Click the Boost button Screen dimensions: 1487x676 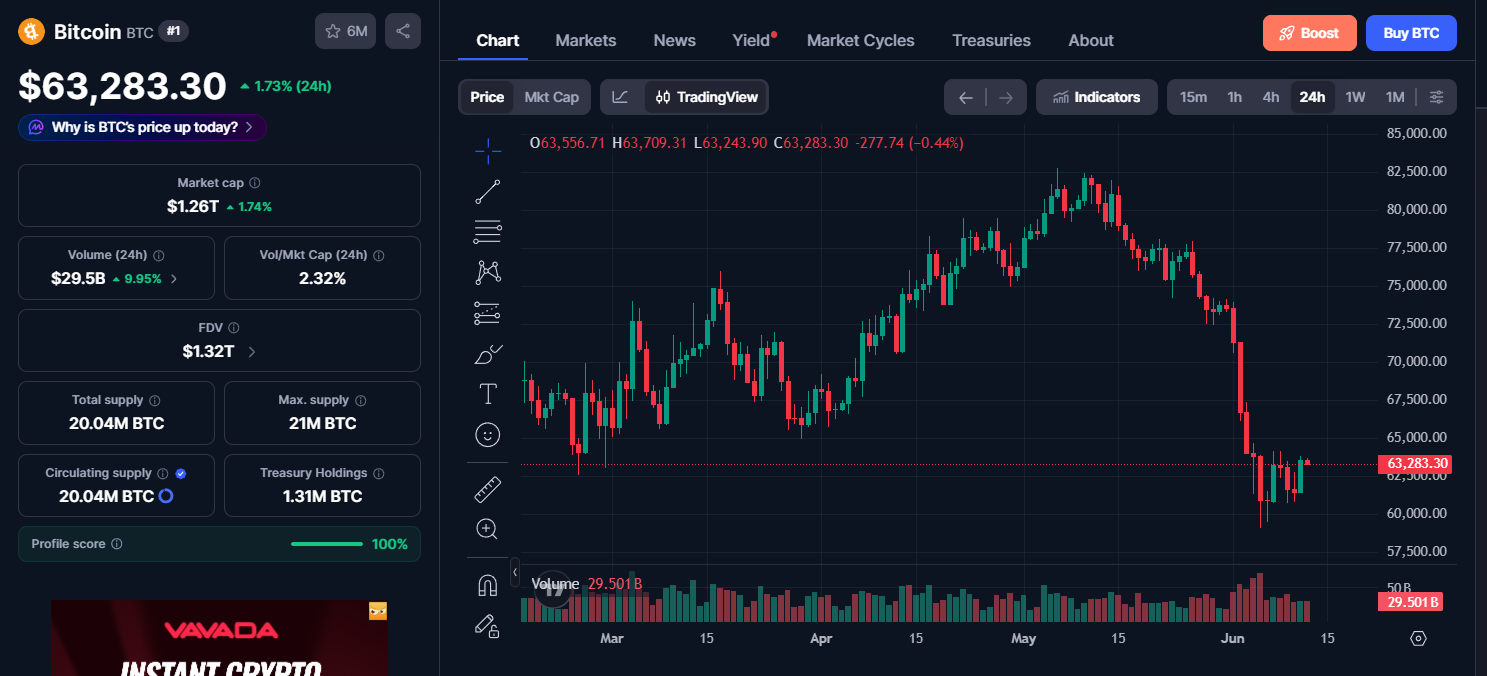pos(1310,33)
